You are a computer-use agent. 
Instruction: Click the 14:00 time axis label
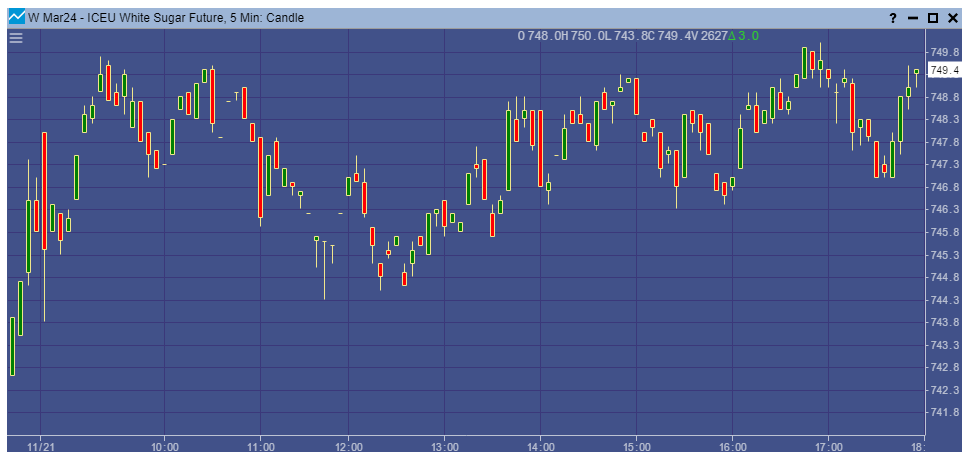coord(541,447)
